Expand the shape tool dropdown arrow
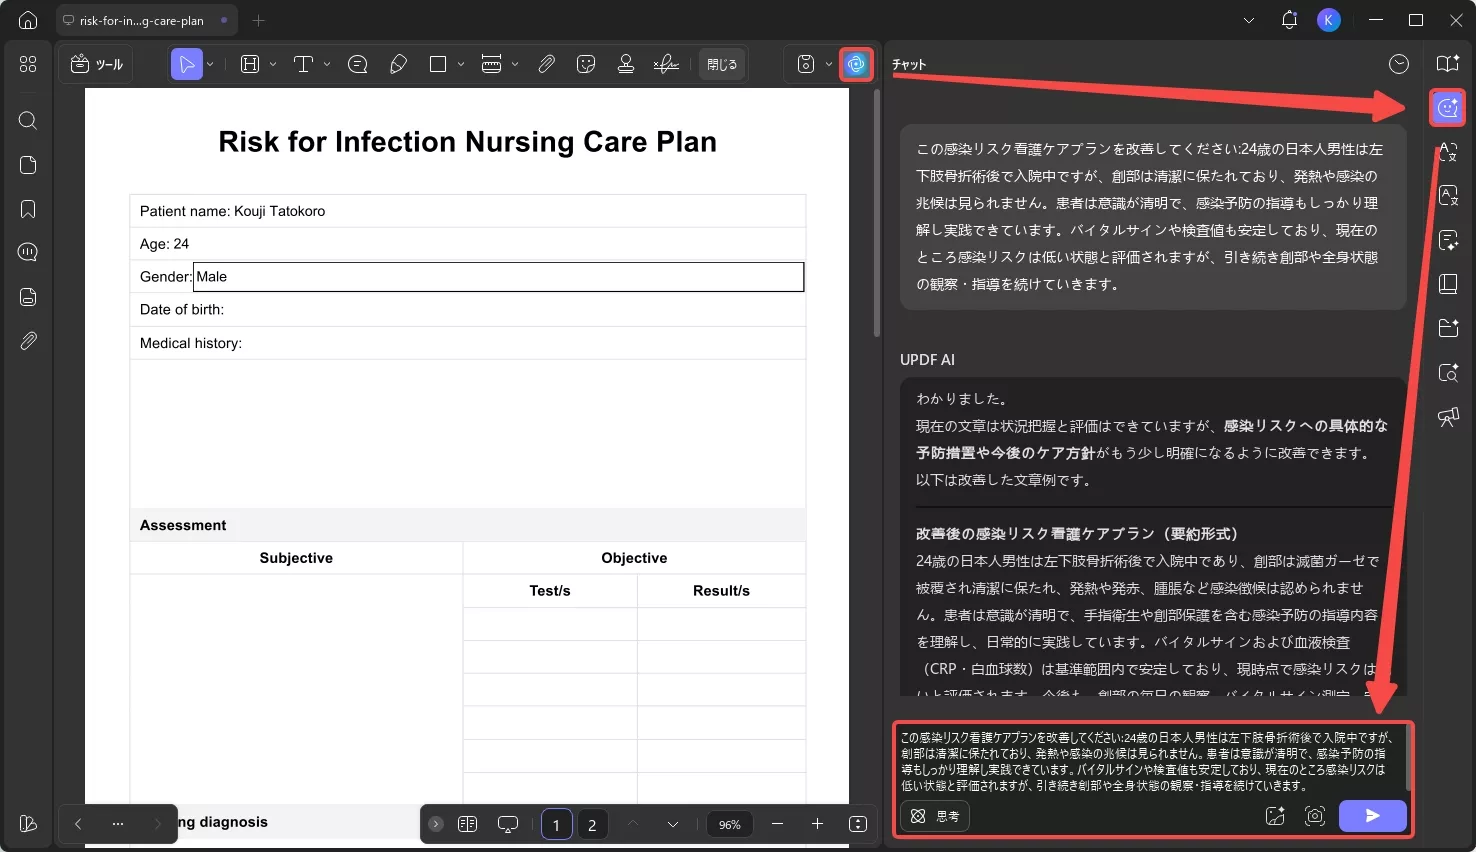This screenshot has width=1476, height=852. (461, 64)
